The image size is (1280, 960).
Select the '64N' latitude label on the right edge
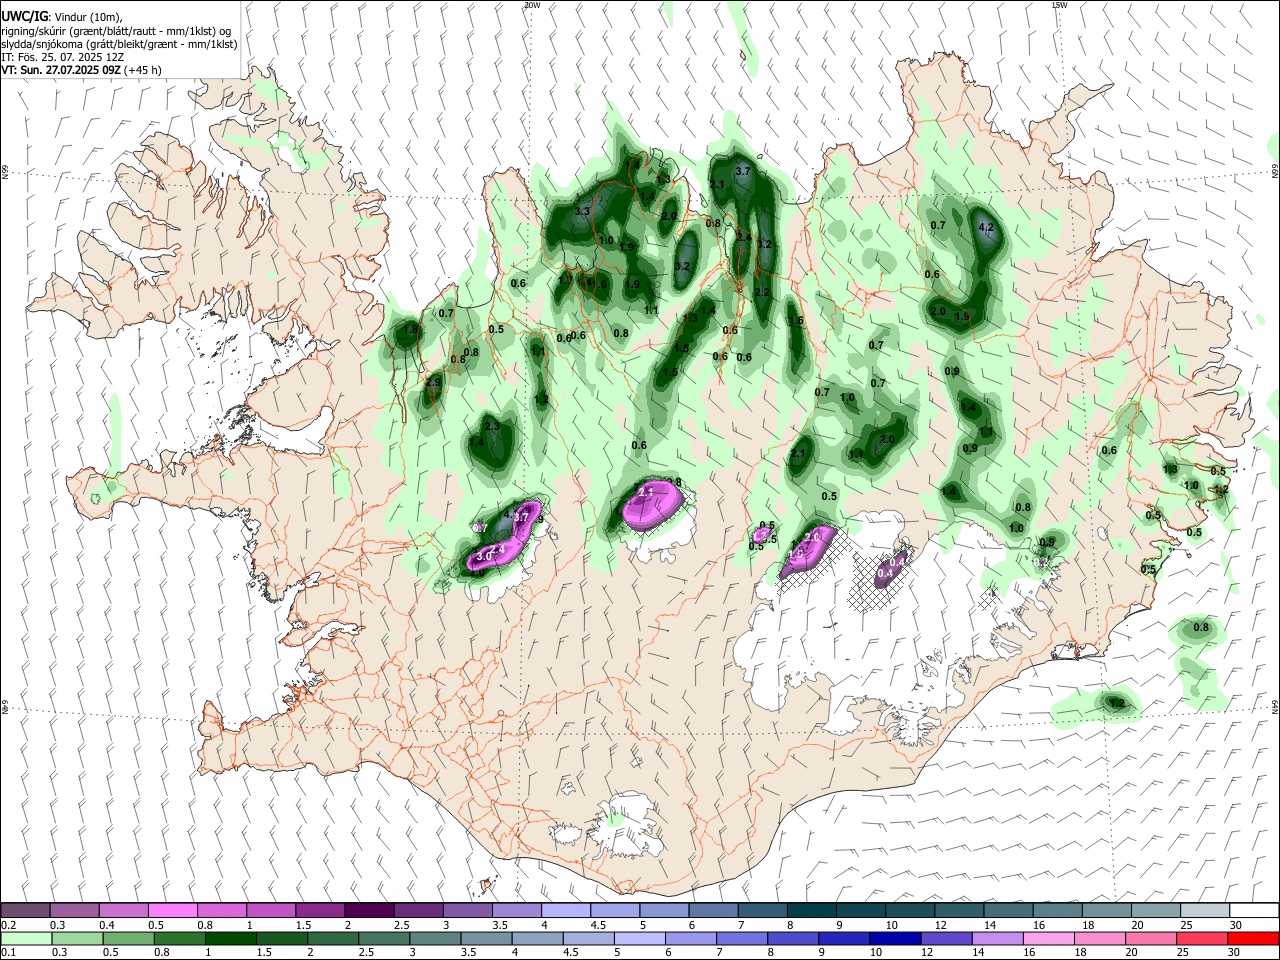1275,707
